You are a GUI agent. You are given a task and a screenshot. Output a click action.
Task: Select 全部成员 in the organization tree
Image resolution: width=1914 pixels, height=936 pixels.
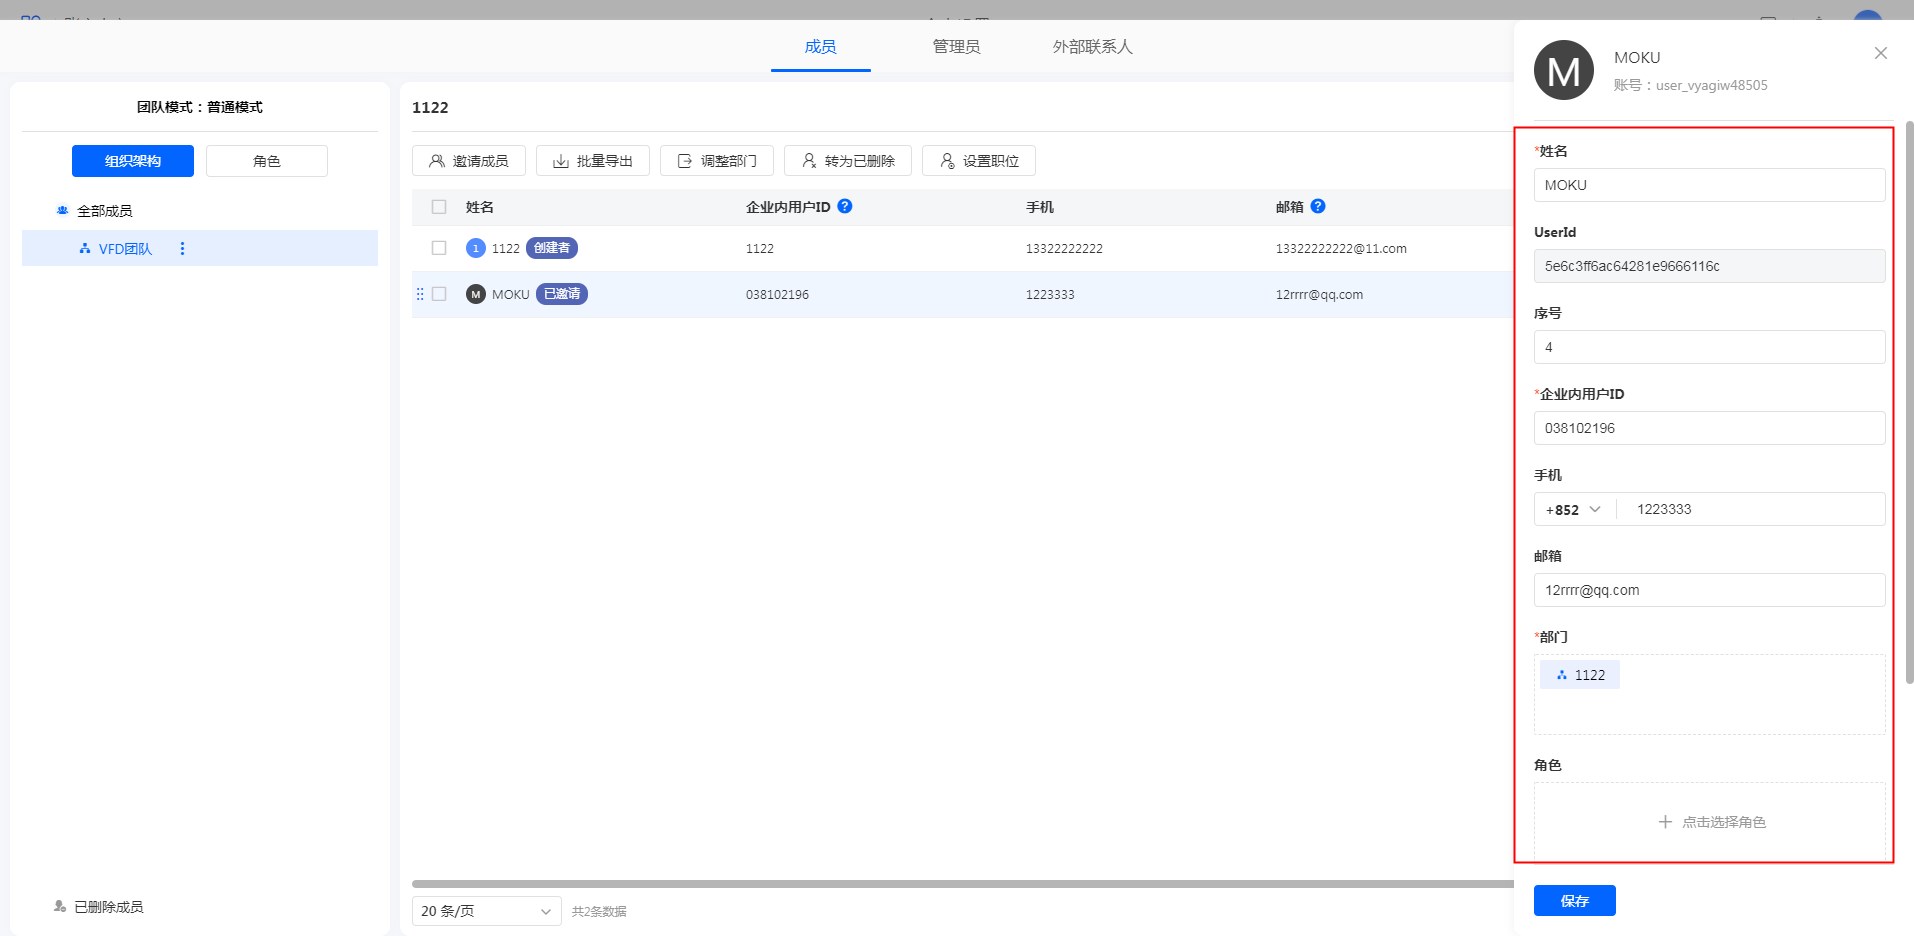point(104,211)
